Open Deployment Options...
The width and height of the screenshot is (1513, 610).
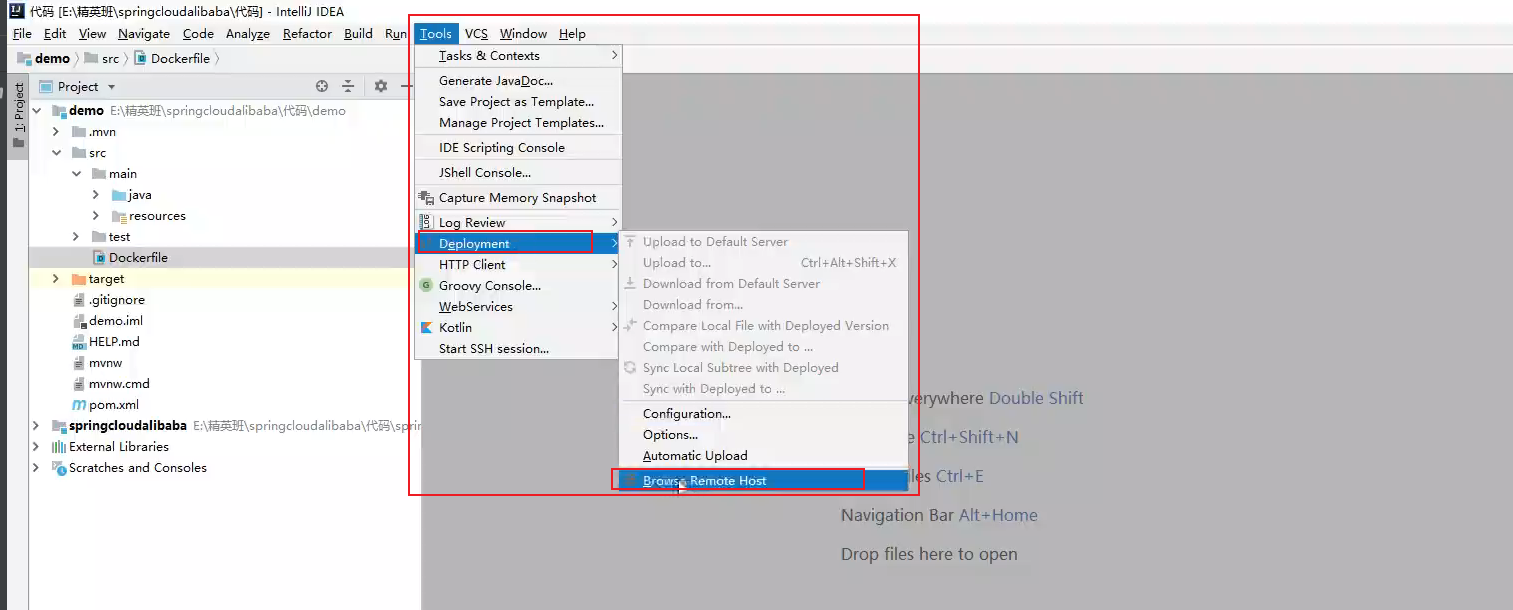pos(763,435)
